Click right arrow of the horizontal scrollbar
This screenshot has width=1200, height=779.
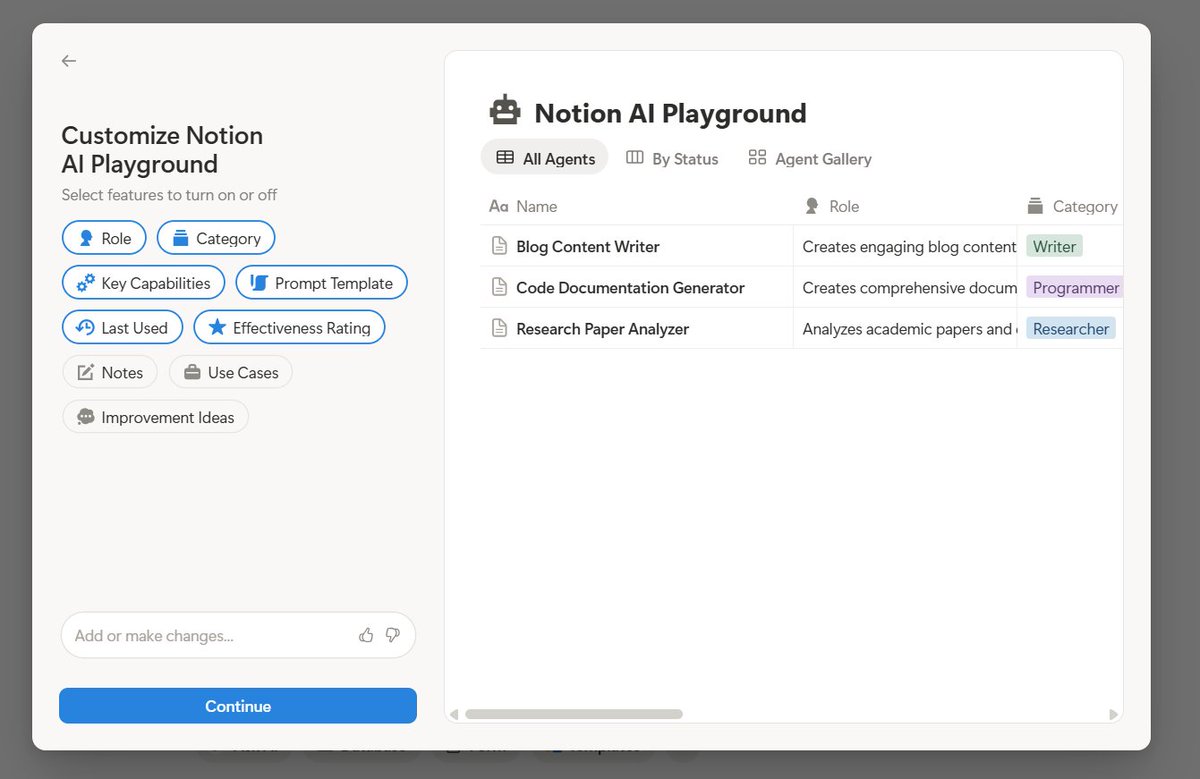(1114, 715)
